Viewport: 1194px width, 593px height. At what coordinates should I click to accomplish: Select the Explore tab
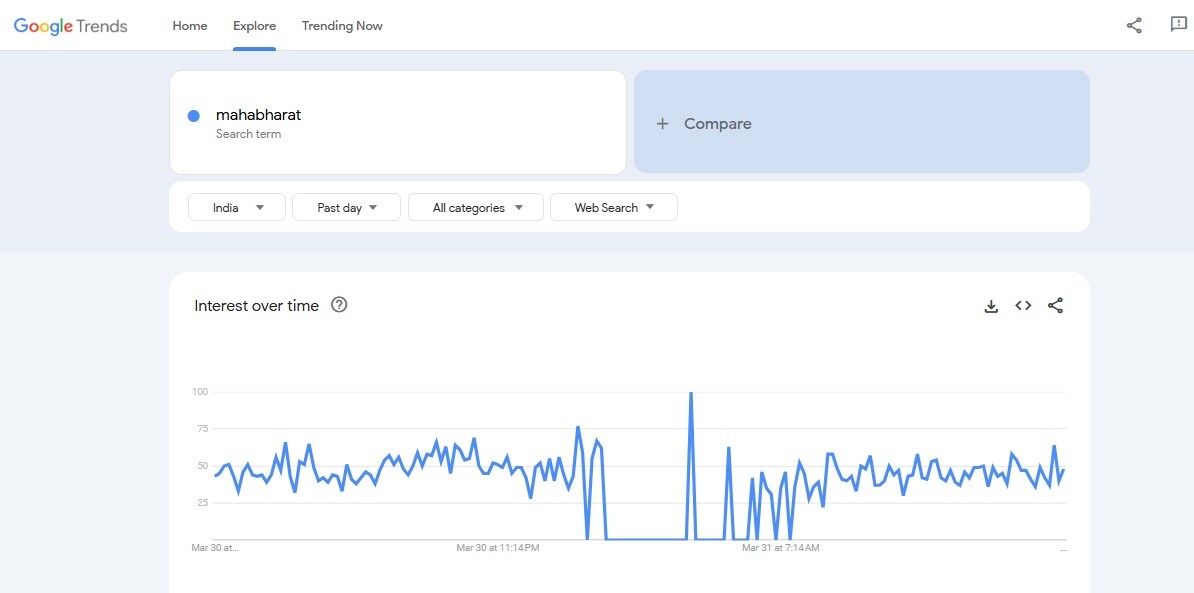[254, 26]
